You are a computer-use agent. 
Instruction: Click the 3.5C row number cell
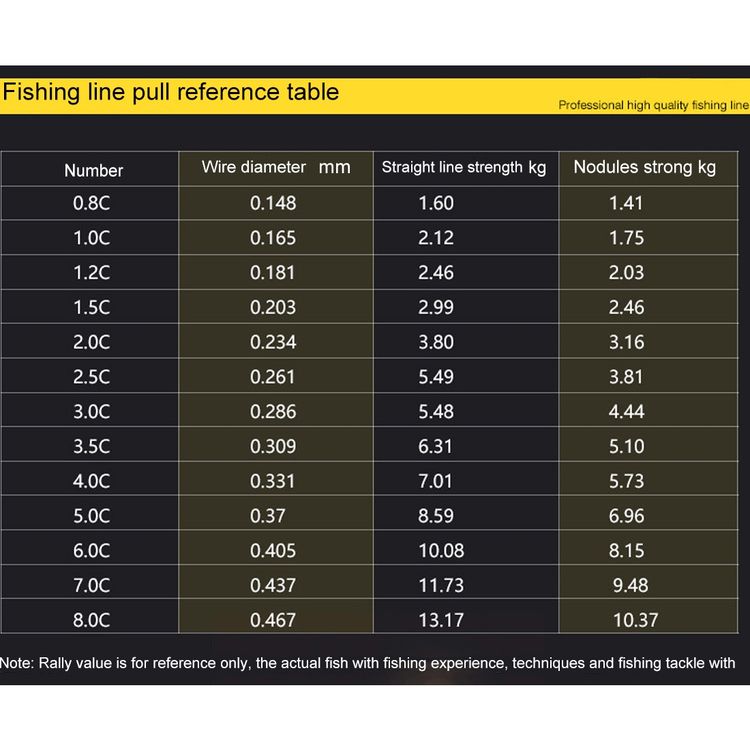[x=91, y=446]
